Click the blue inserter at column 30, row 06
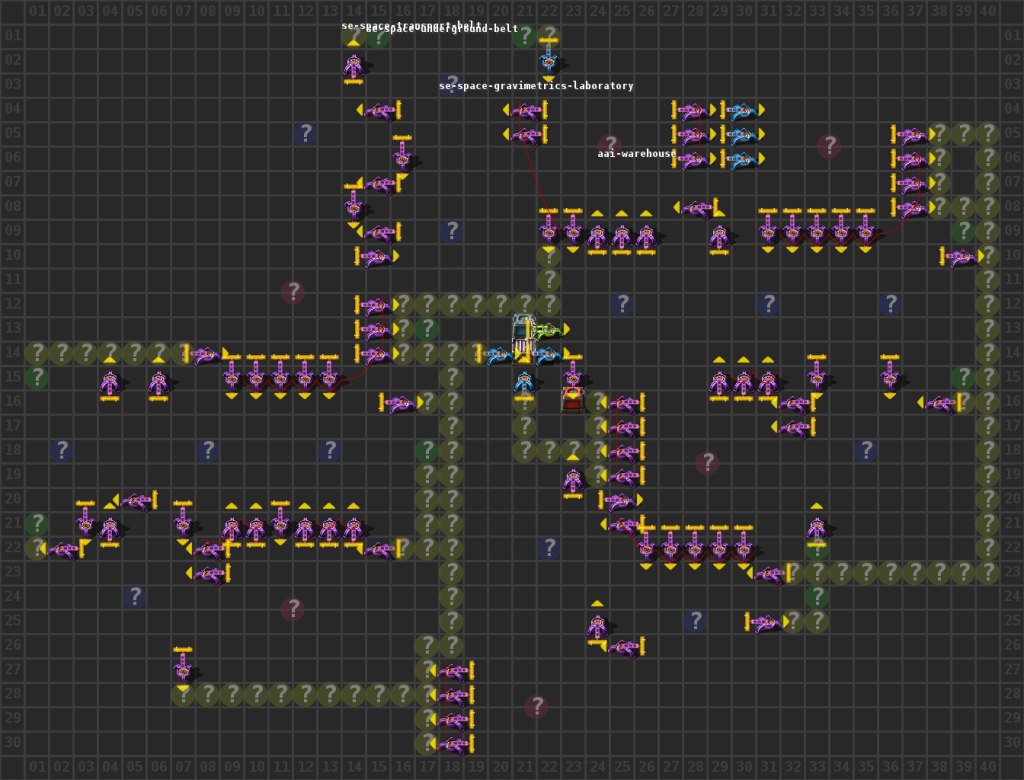The width and height of the screenshot is (1024, 780). pyautogui.click(x=743, y=158)
